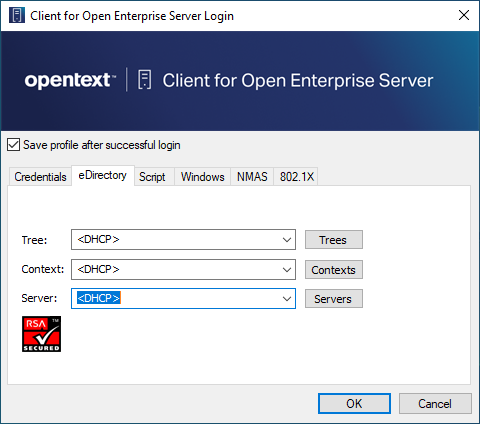The width and height of the screenshot is (480, 424).
Task: Switch to the Credentials tab
Action: 40,177
